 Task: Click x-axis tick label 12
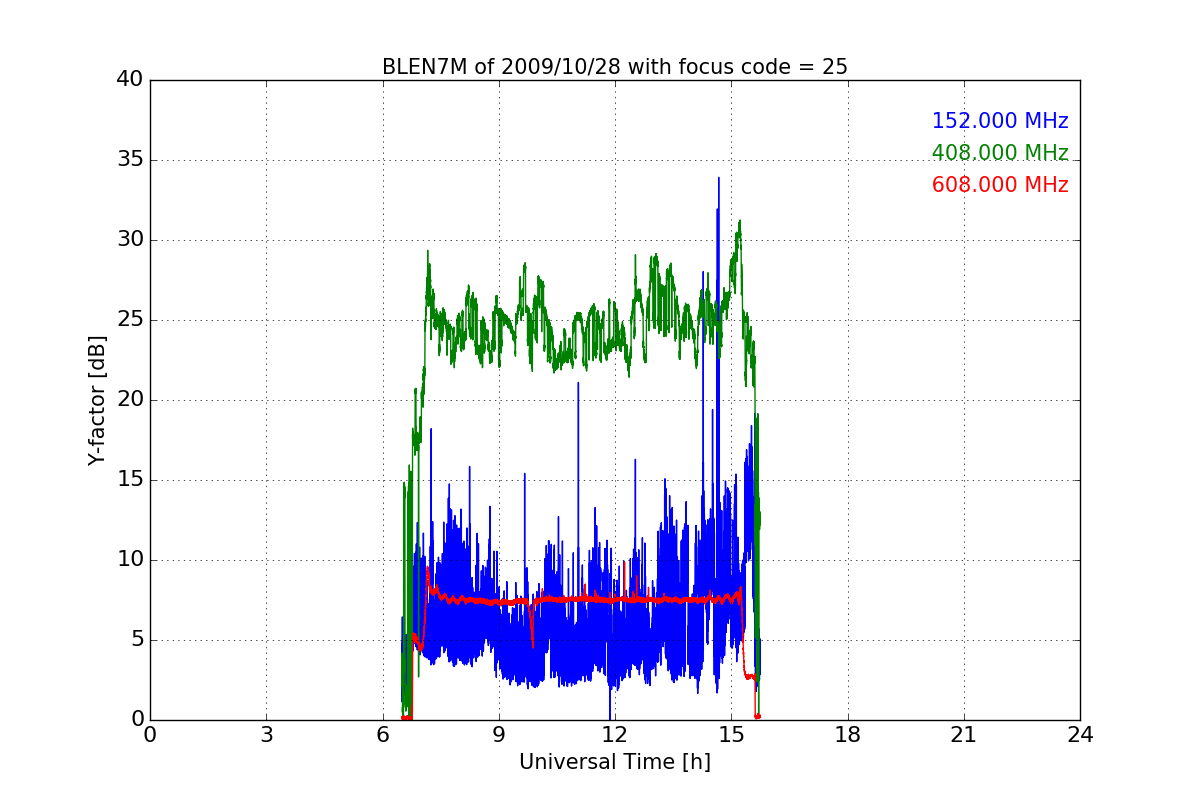(x=615, y=735)
